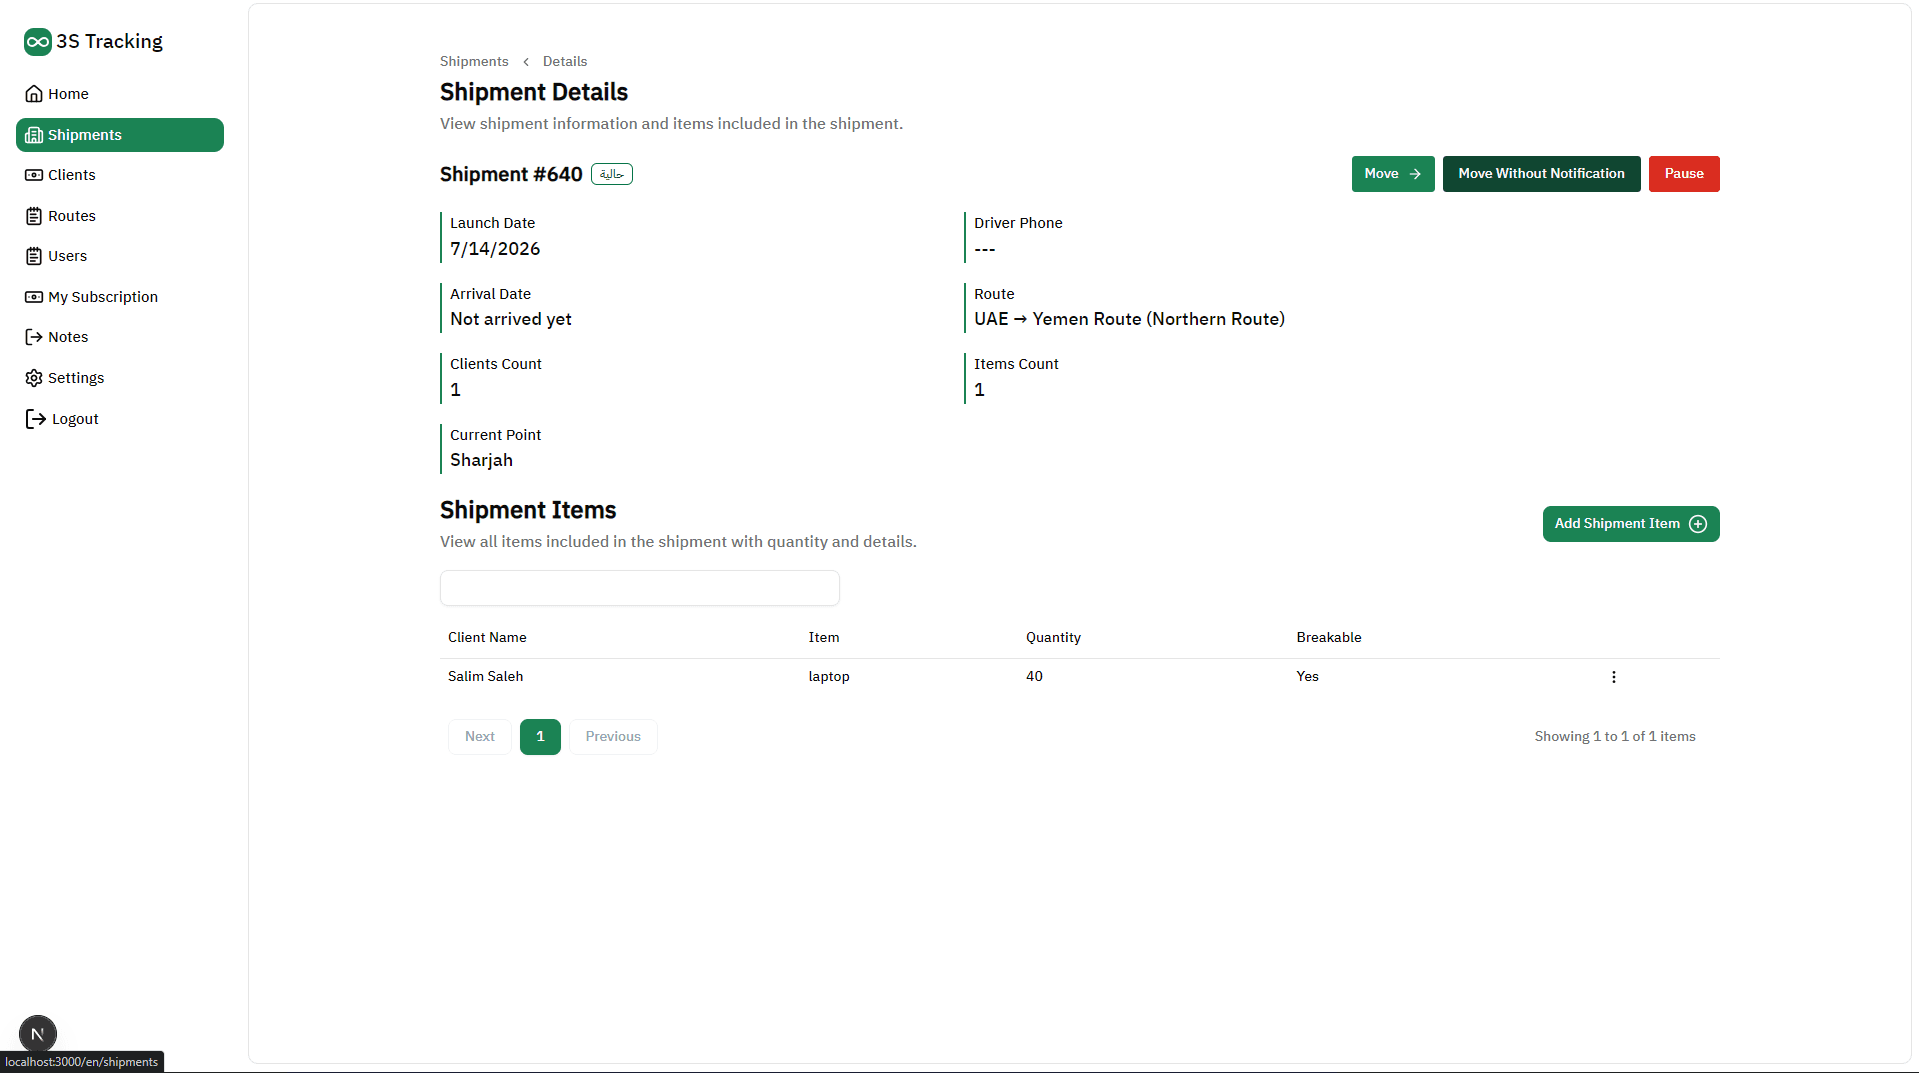The width and height of the screenshot is (1919, 1073).
Task: Click the Breakable column header
Action: (1329, 638)
